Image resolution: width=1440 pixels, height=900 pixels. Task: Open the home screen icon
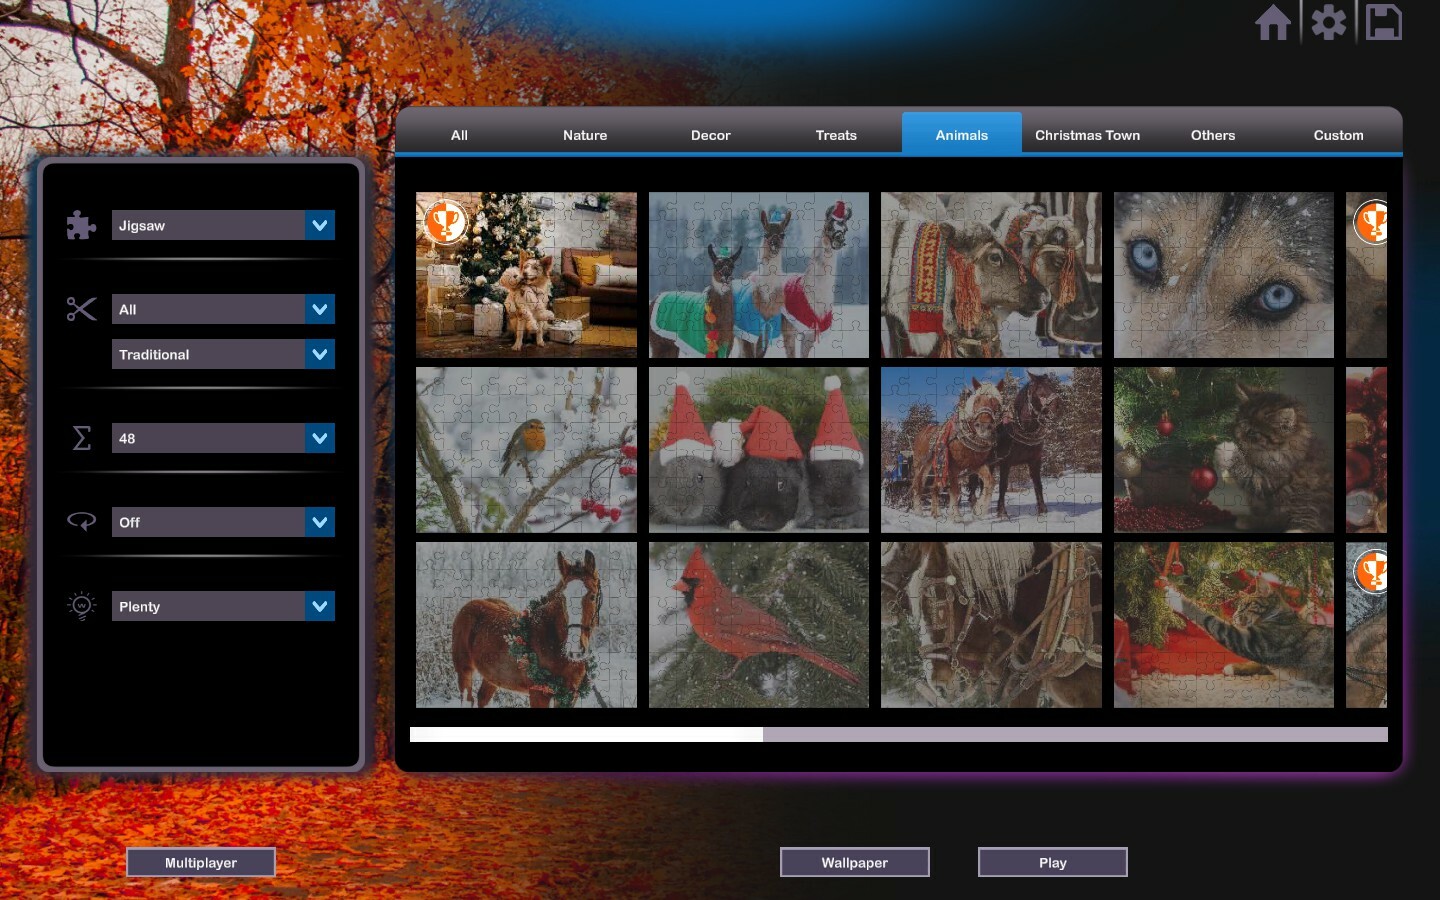pyautogui.click(x=1272, y=22)
